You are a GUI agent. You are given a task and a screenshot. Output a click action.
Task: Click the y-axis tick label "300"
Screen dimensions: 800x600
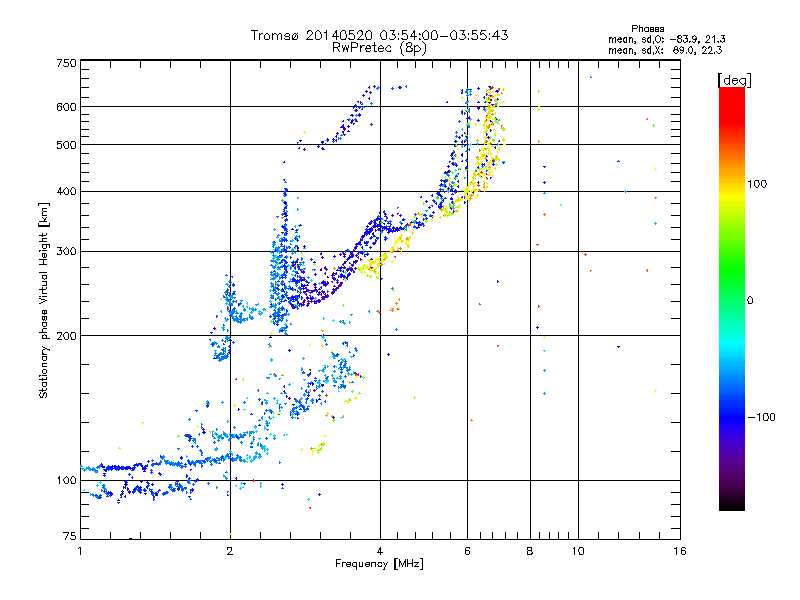[x=66, y=251]
